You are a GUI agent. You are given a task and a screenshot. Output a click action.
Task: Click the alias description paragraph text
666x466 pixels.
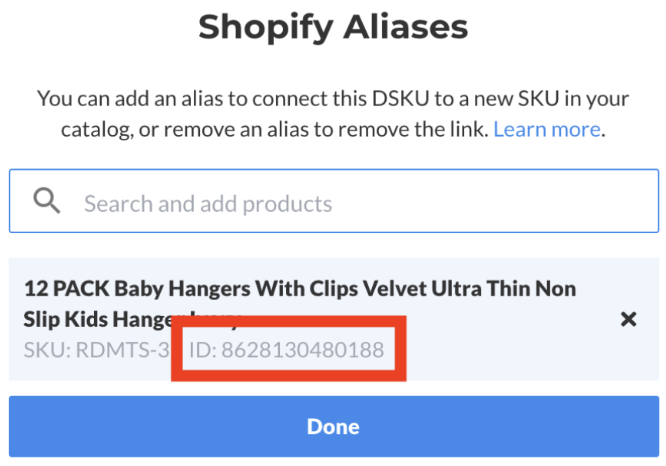point(333,114)
